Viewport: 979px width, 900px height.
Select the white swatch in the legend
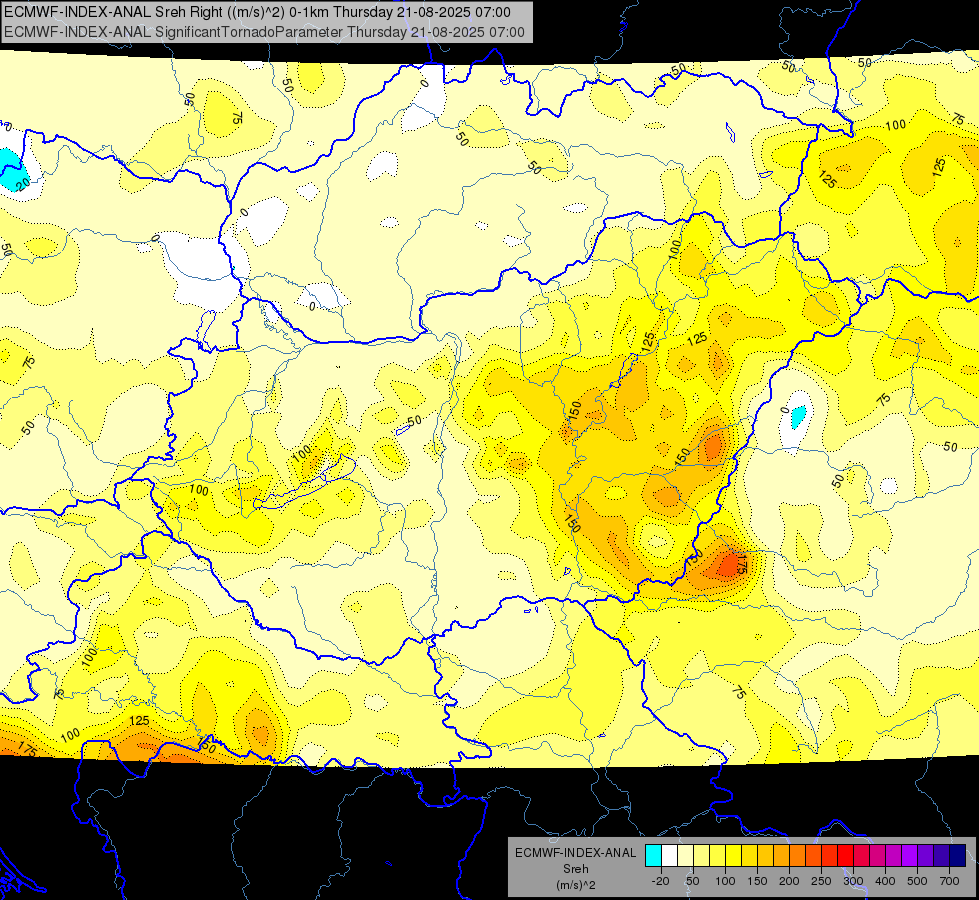click(x=669, y=855)
